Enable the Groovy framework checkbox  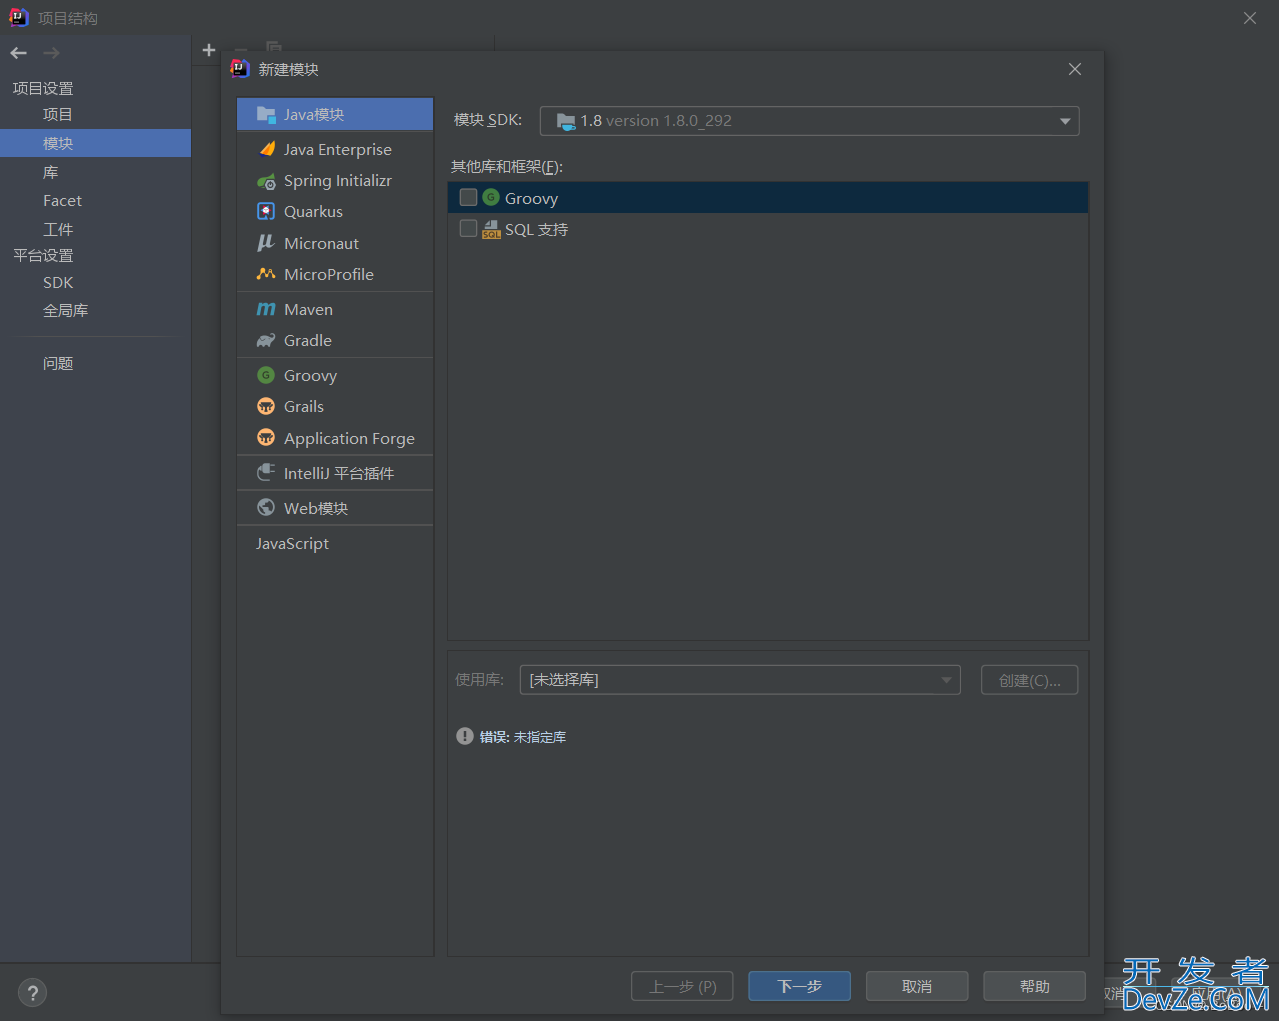pos(468,198)
